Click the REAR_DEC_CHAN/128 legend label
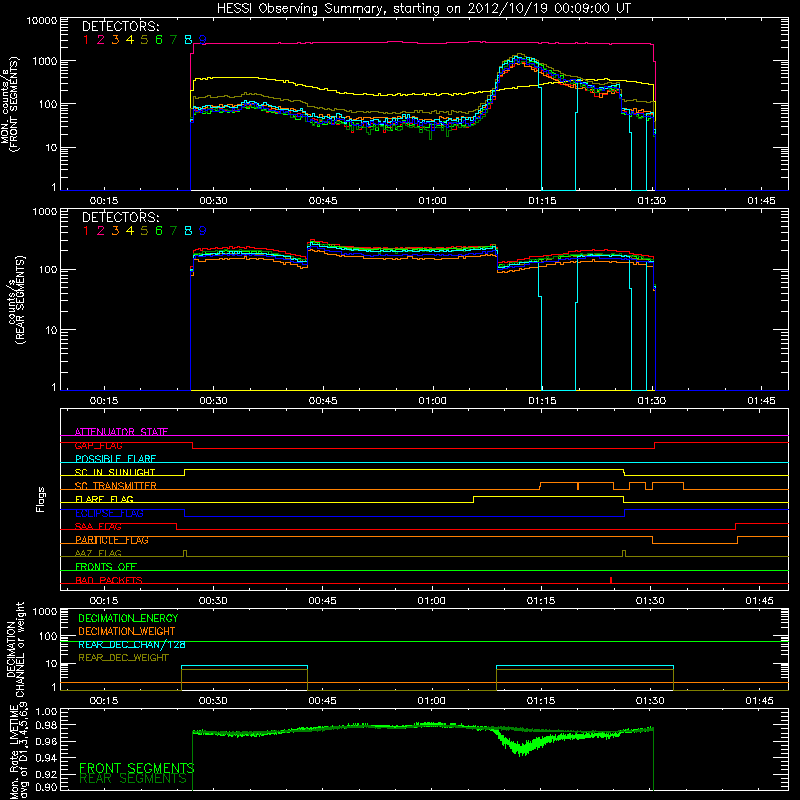This screenshot has width=800, height=800. [132, 645]
